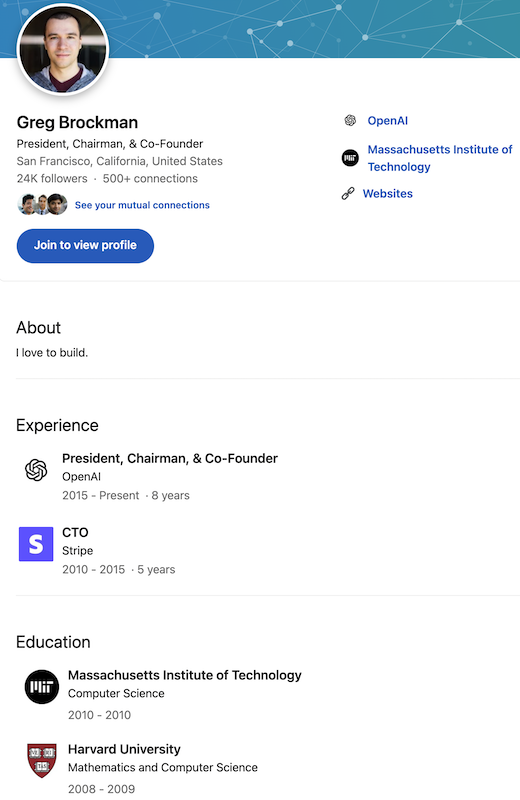Screen dimensions: 520x800
Task: Click the OpenAI logo icon beside top link
Action: (x=350, y=120)
